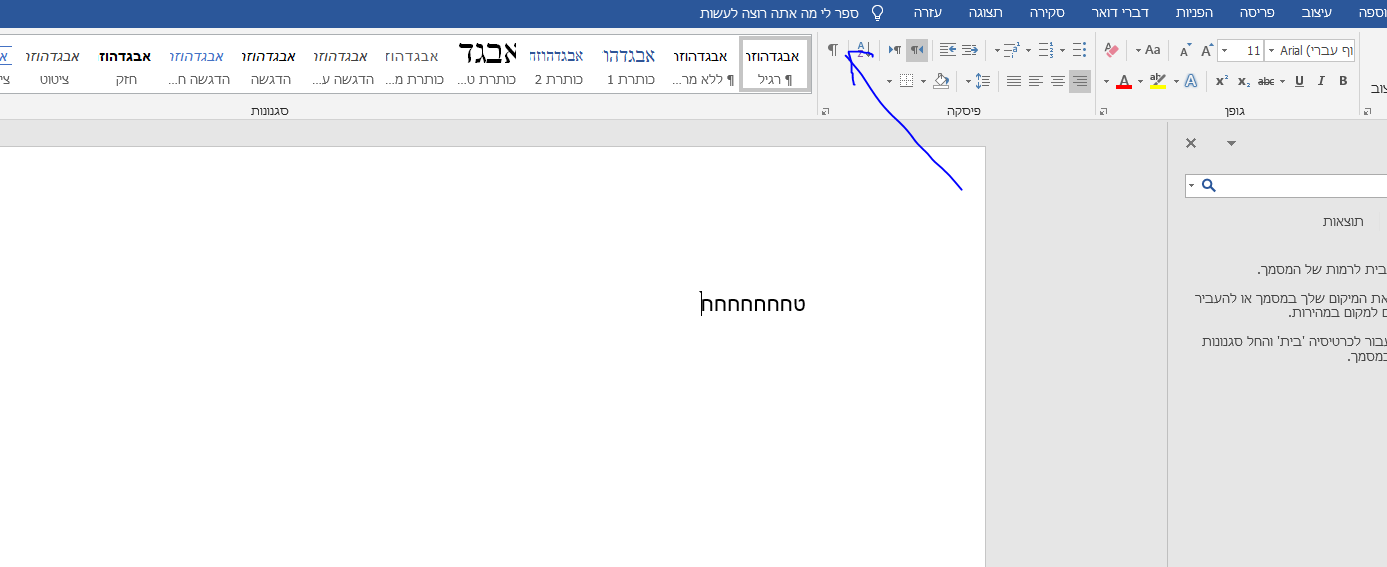
Task: Apply the כותרת 2 style
Action: pyautogui.click(x=558, y=66)
